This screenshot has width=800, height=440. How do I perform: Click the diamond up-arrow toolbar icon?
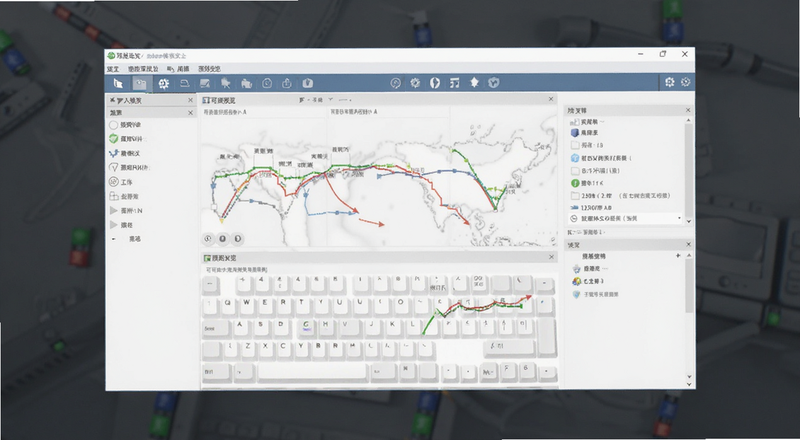point(474,82)
